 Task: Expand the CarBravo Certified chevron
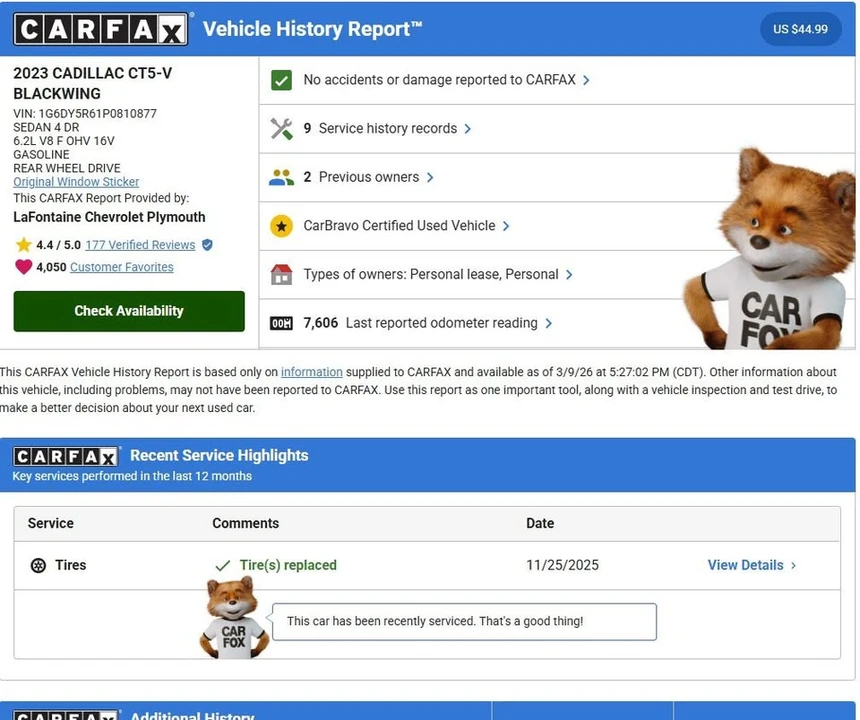pyautogui.click(x=506, y=226)
